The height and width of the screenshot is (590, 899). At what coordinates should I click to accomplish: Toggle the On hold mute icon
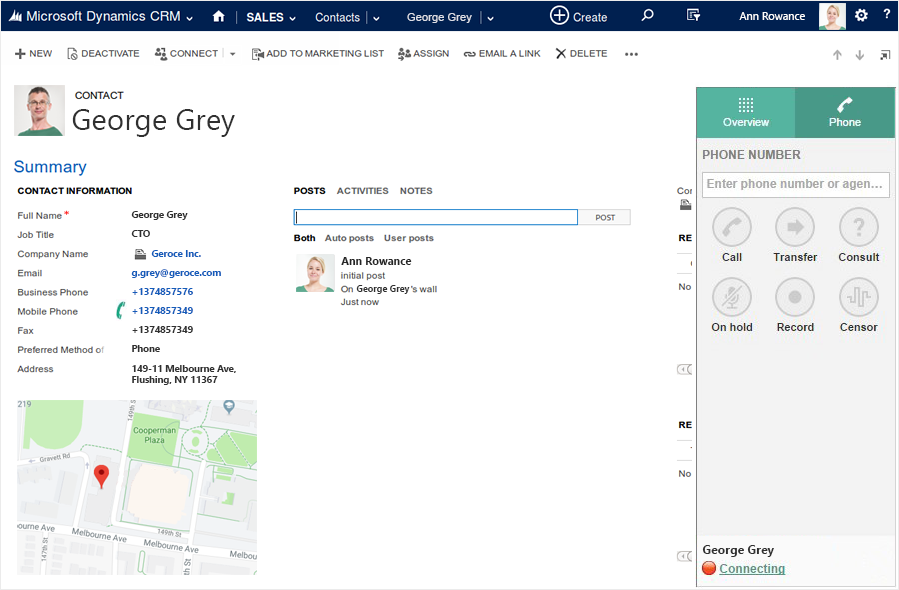coord(732,297)
